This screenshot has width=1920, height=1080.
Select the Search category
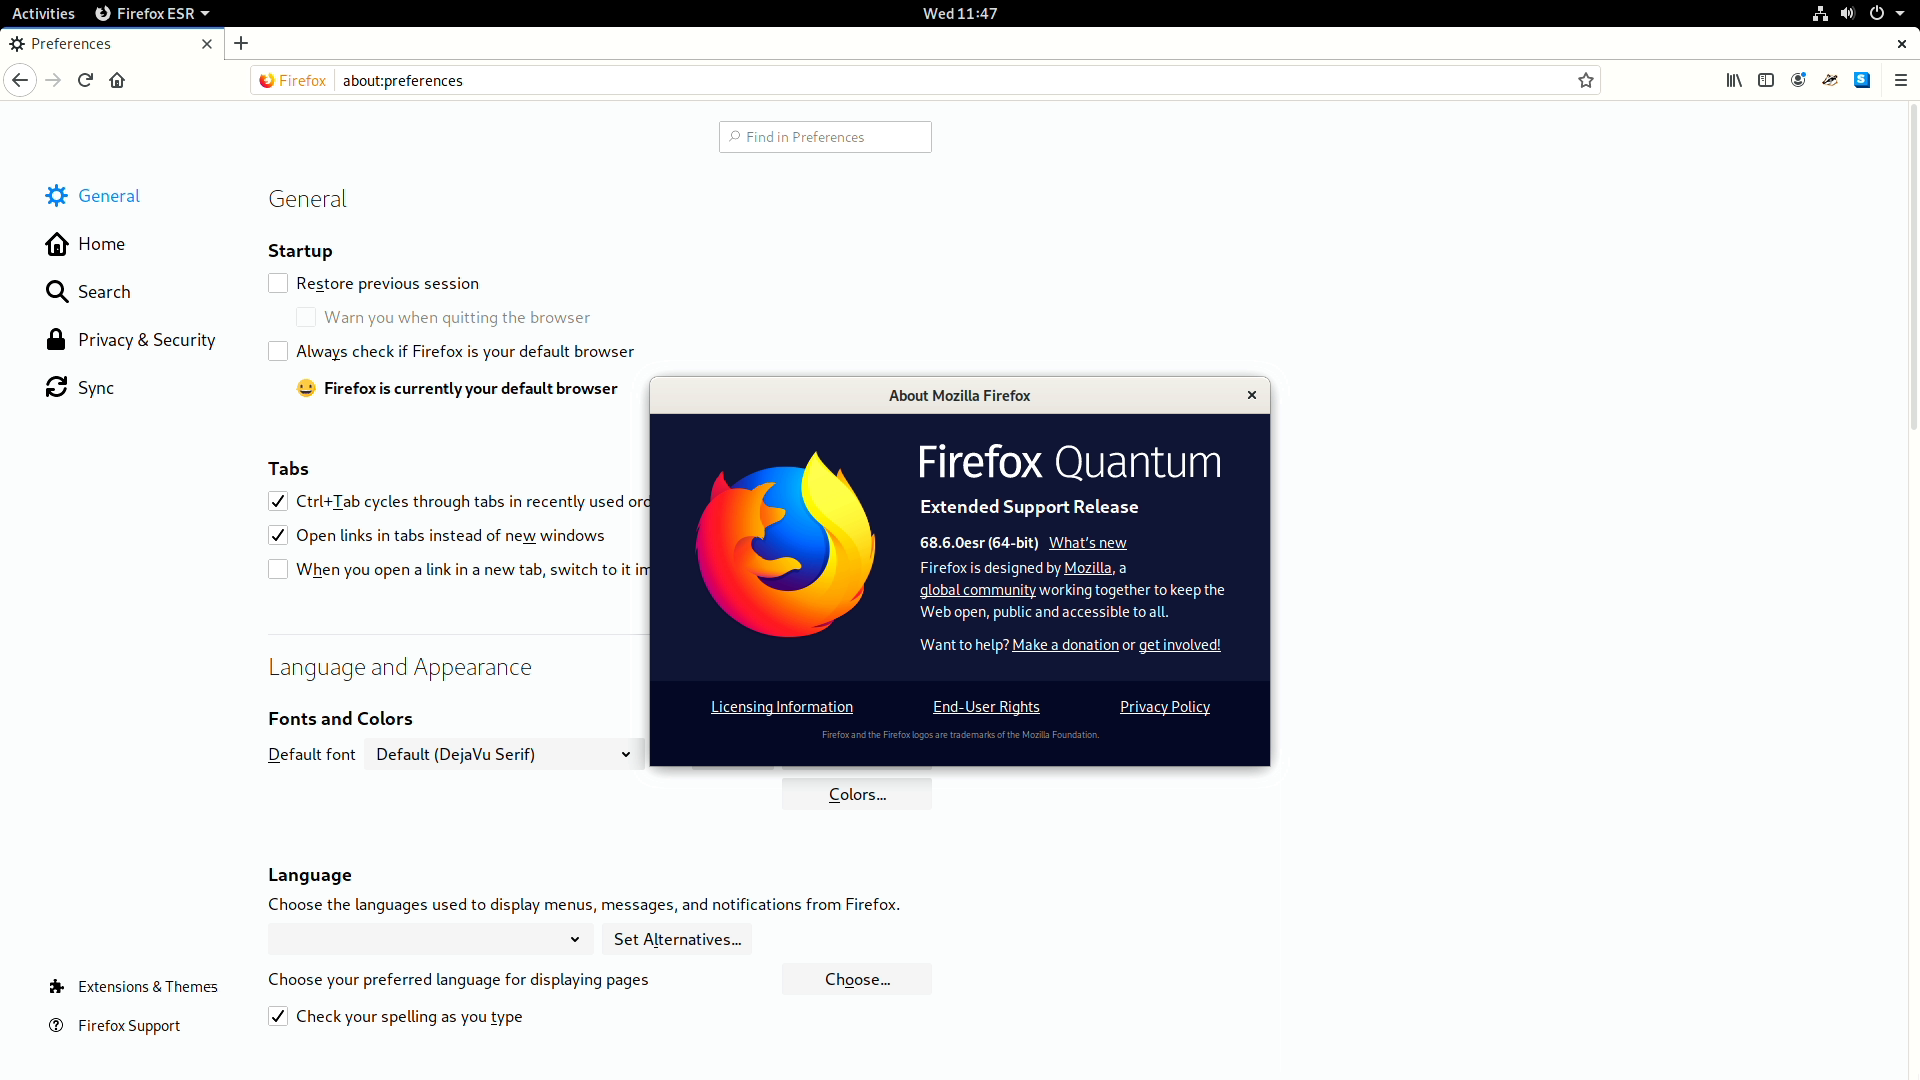(x=89, y=292)
